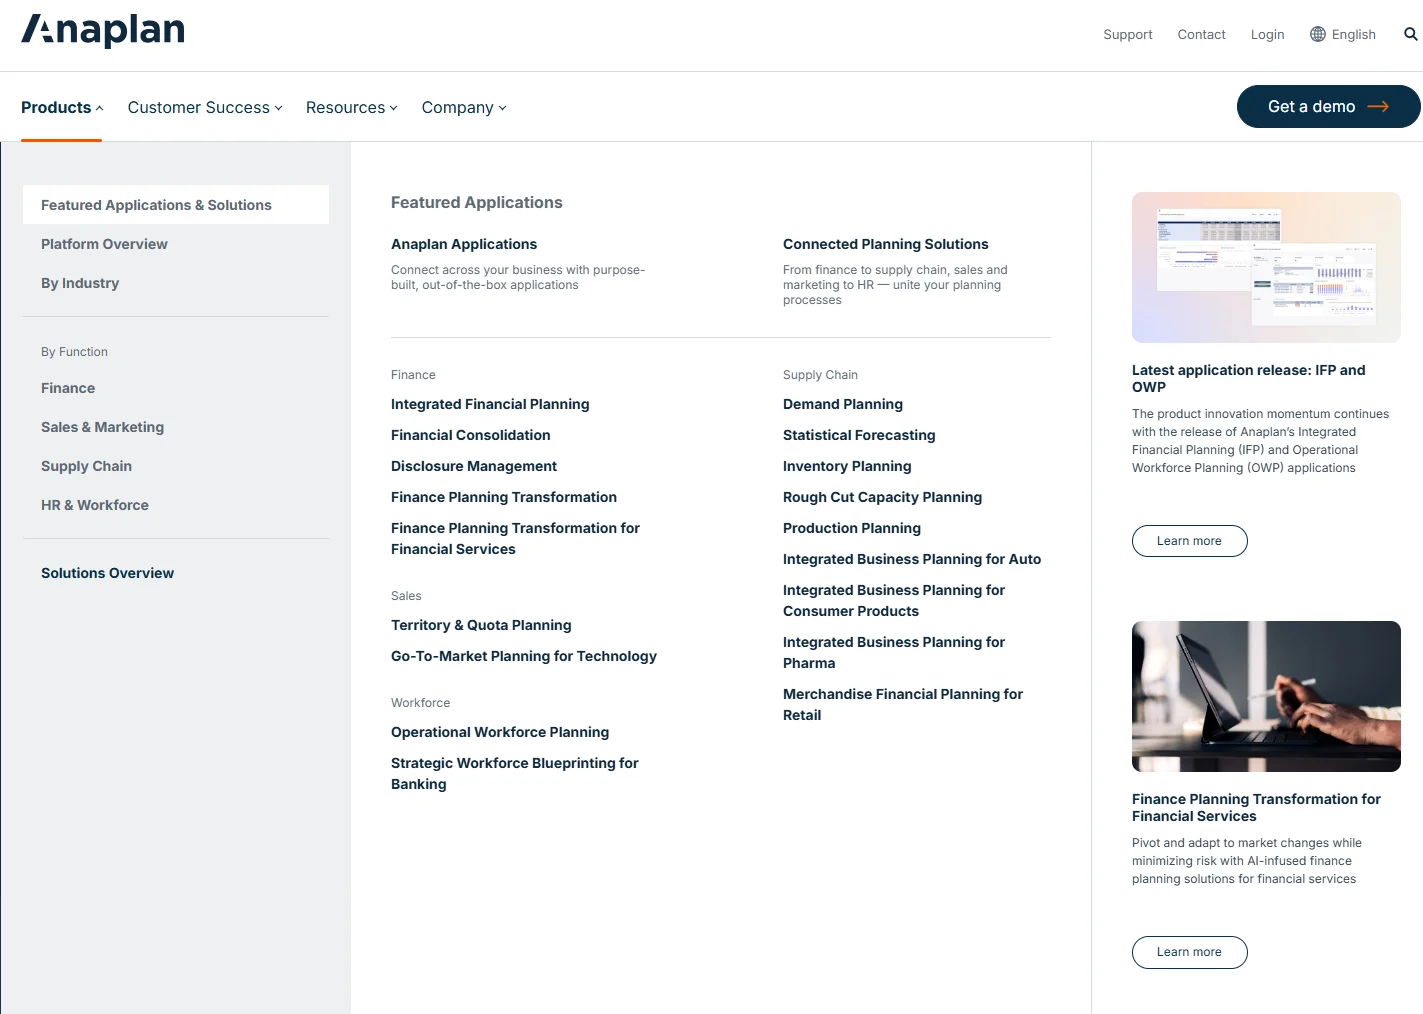Click Learn more under IFP and OWP release
This screenshot has height=1014, width=1423.
click(x=1189, y=541)
